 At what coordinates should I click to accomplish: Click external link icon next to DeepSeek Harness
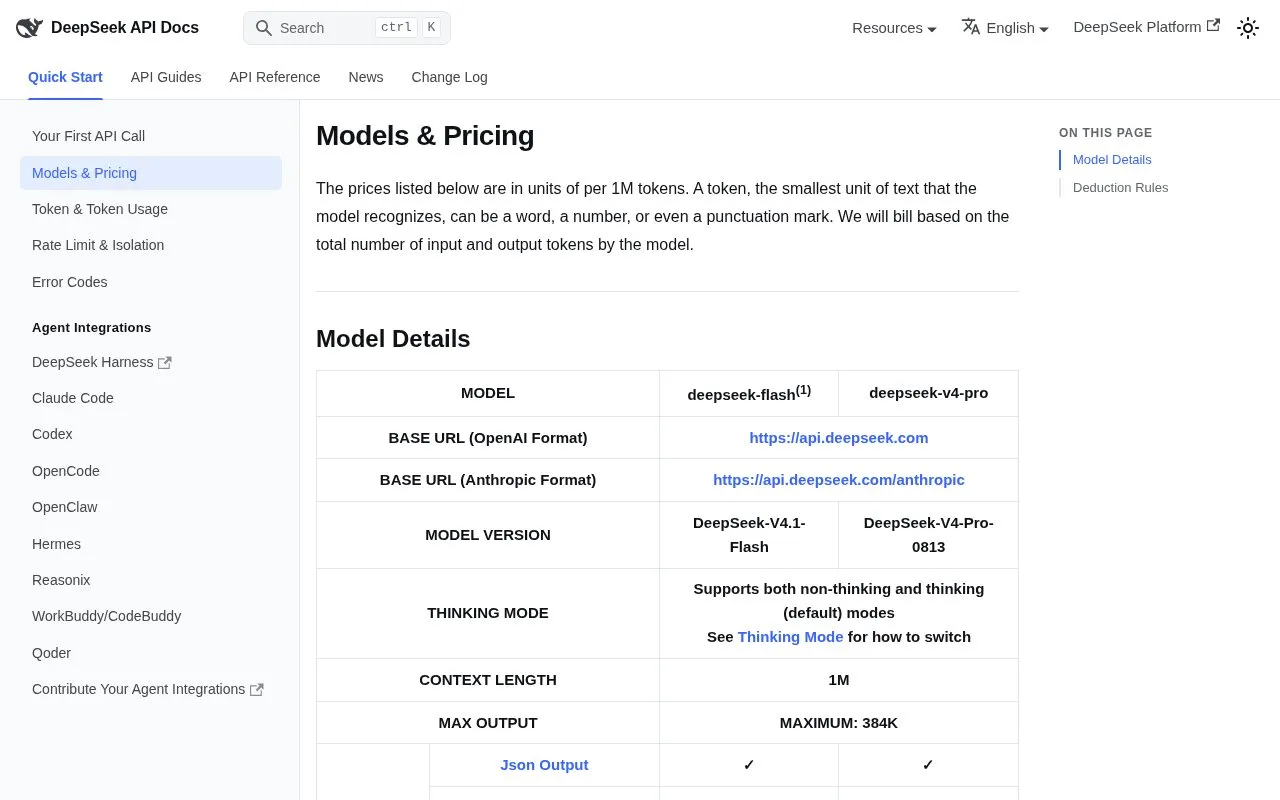(165, 363)
